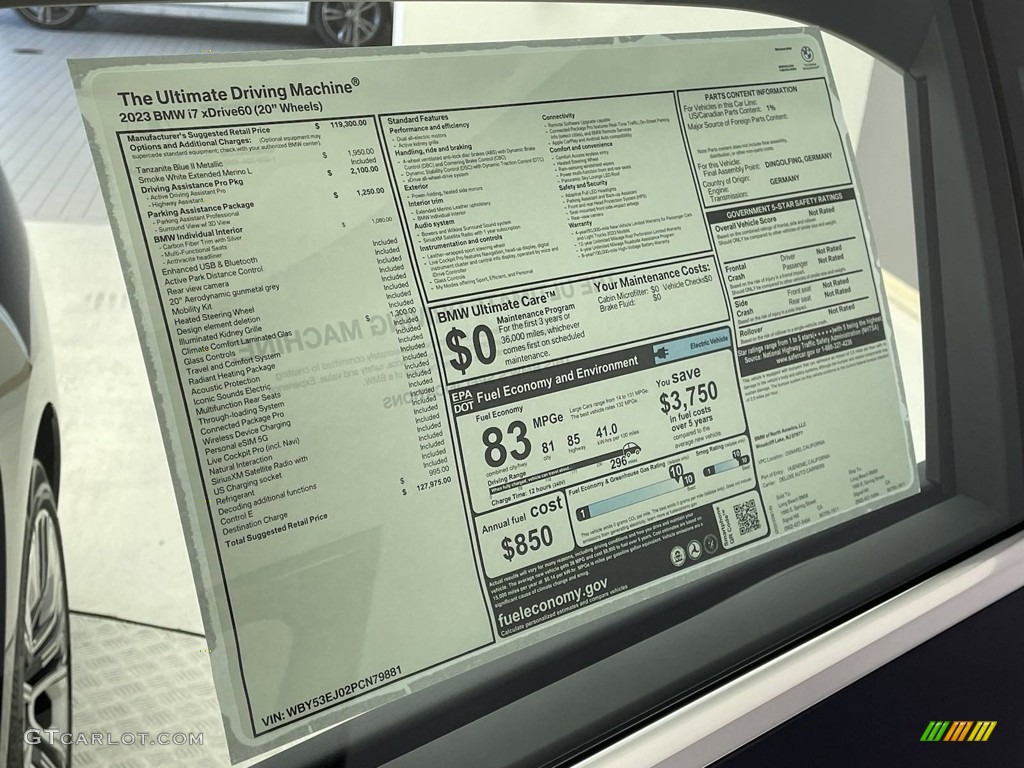Click the Wireless Device Charging line

246,432
